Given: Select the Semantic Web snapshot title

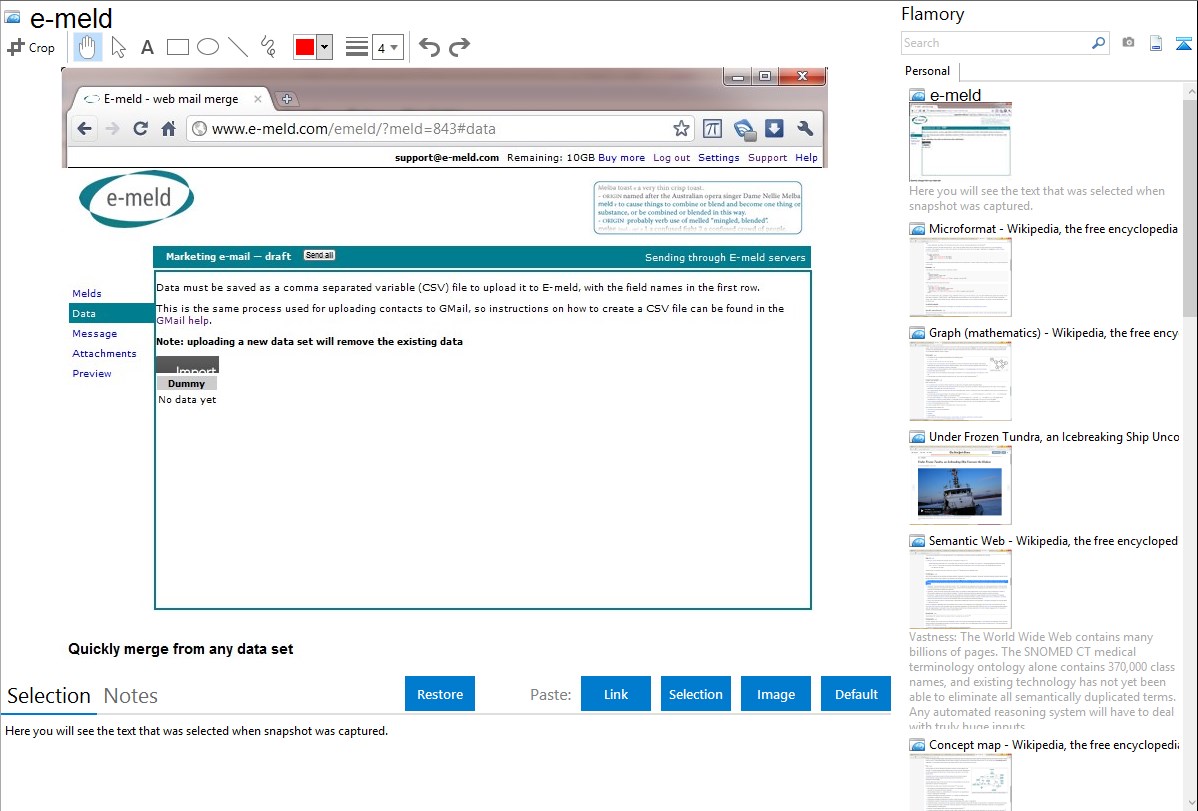Looking at the screenshot, I should pyautogui.click(x=1053, y=541).
